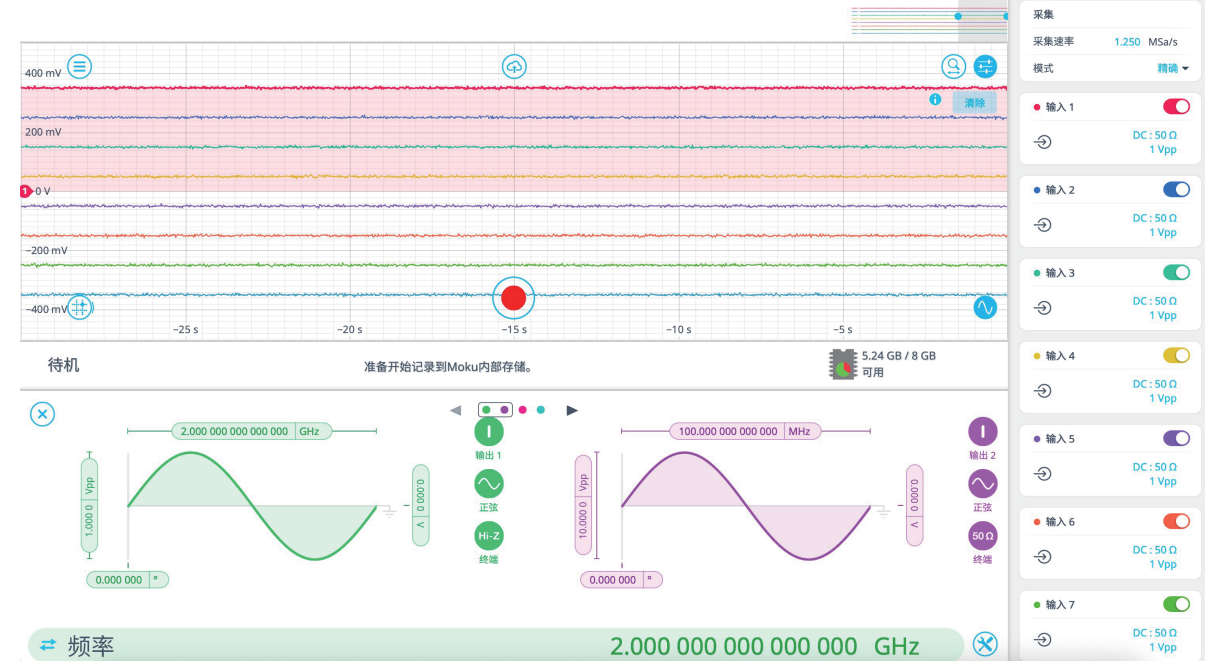The height and width of the screenshot is (666, 1205).
Task: Toggle output 2 power button (输出 2)
Action: [983, 432]
